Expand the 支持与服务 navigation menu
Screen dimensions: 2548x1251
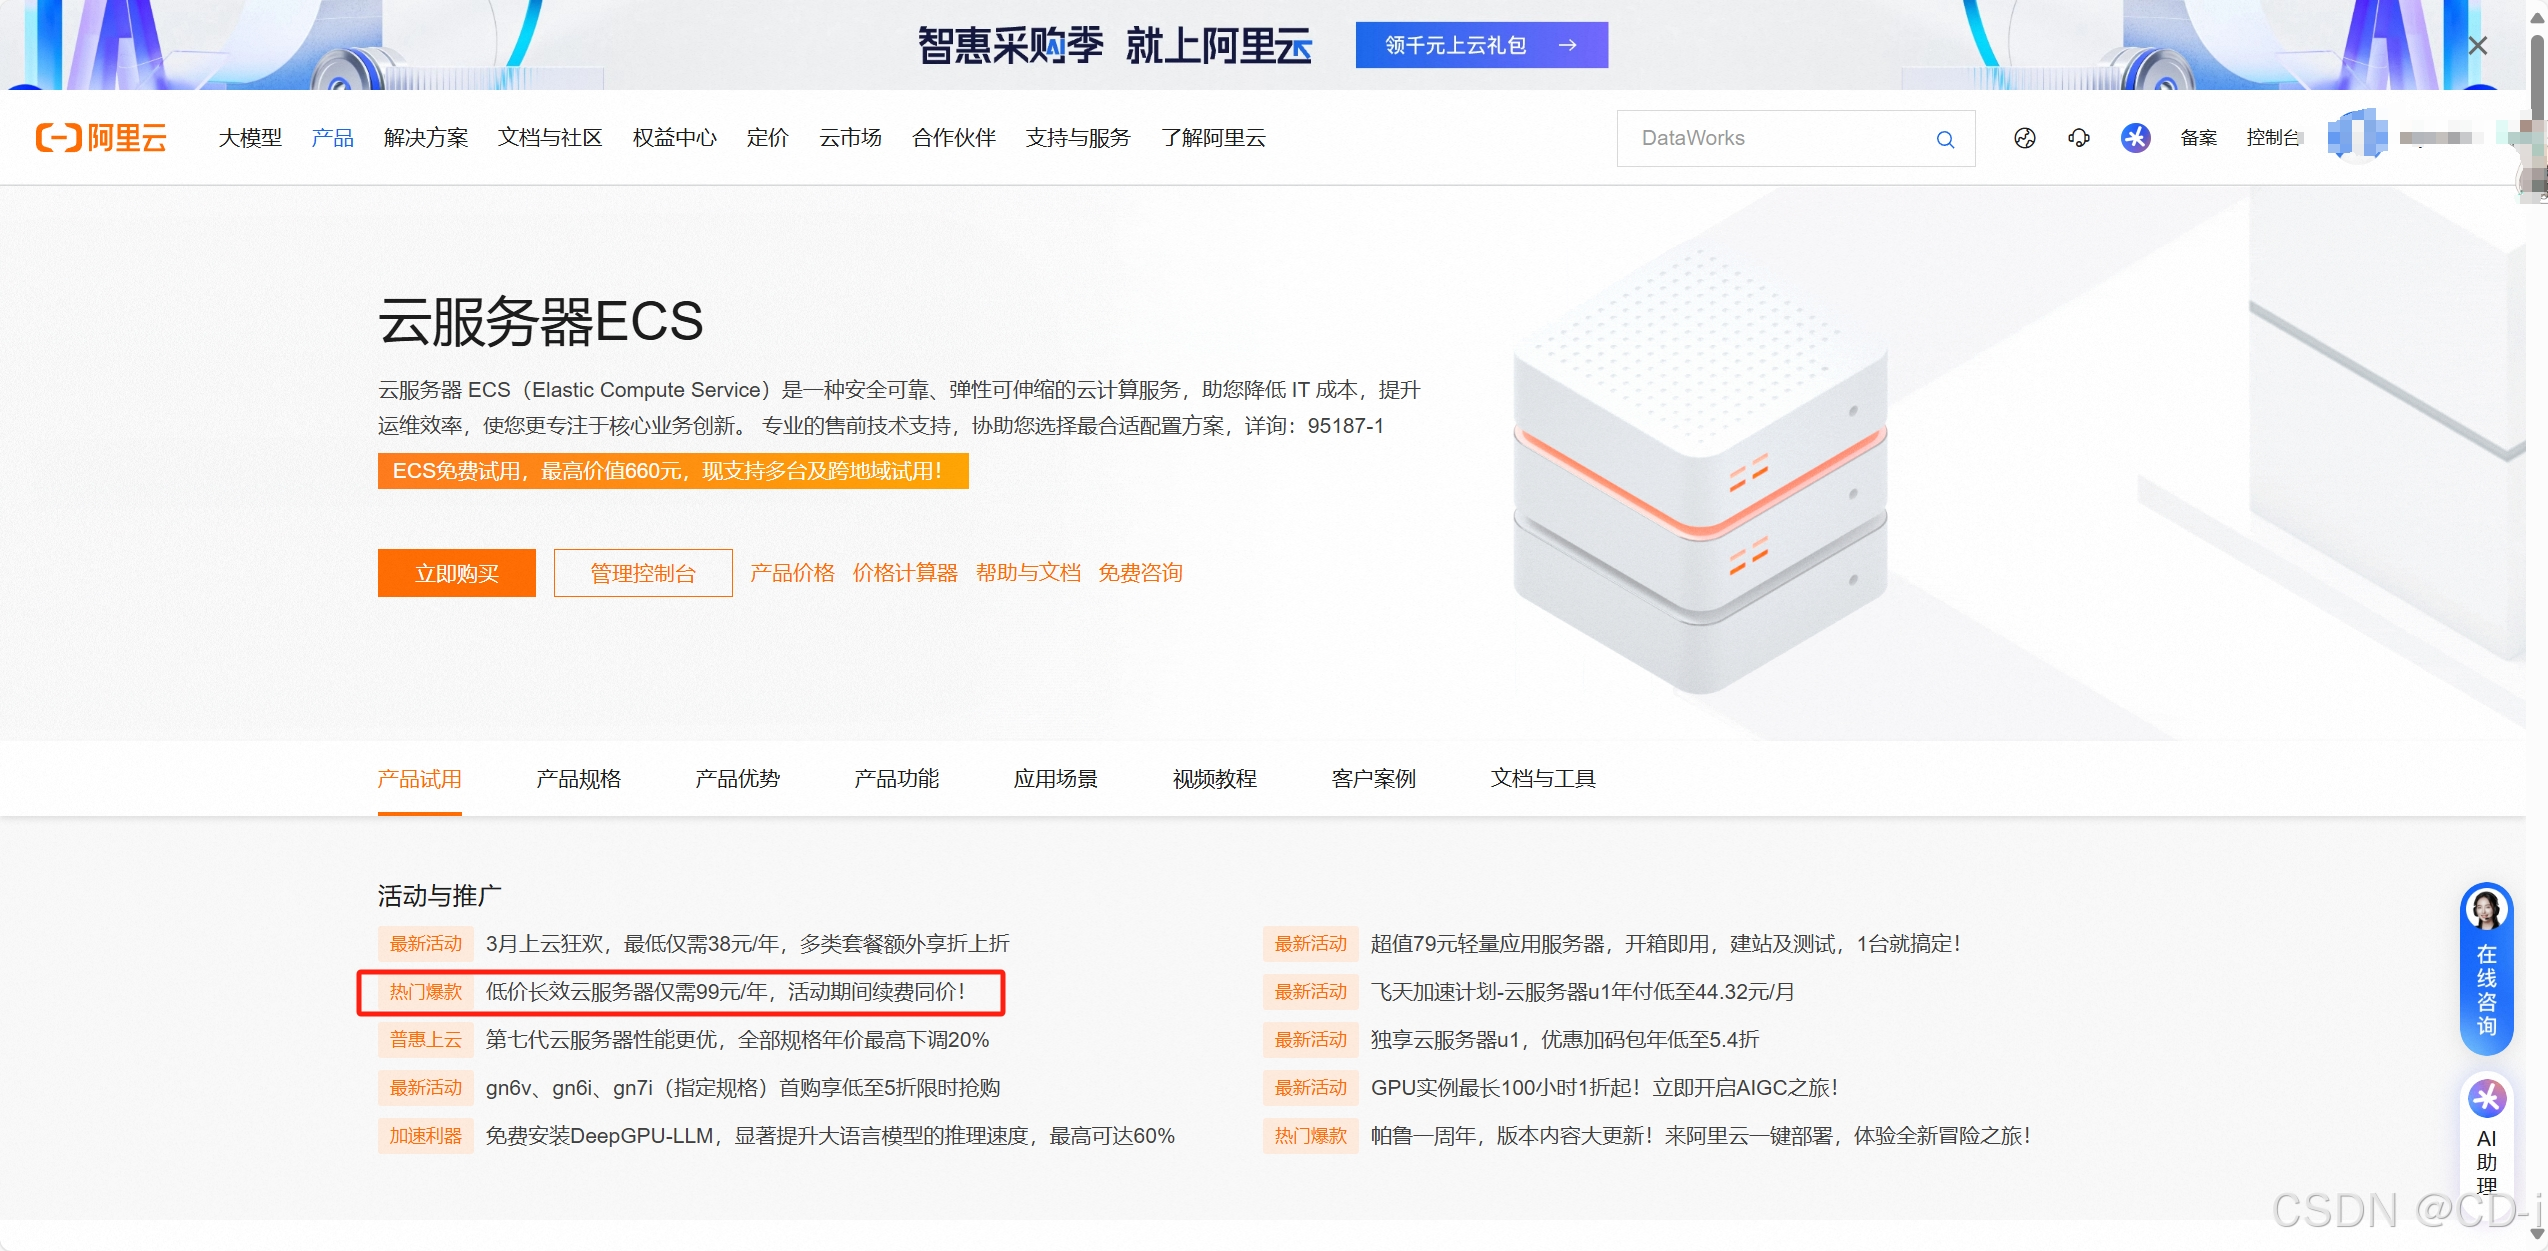pyautogui.click(x=1077, y=138)
